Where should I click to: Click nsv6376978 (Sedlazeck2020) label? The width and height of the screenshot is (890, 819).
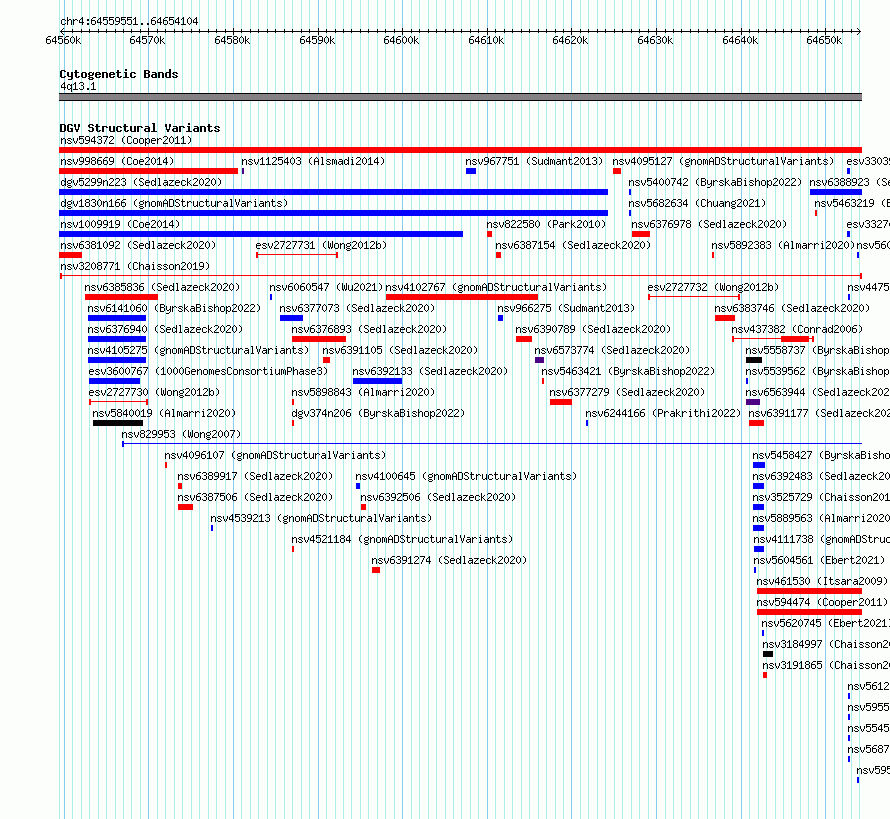click(x=709, y=224)
